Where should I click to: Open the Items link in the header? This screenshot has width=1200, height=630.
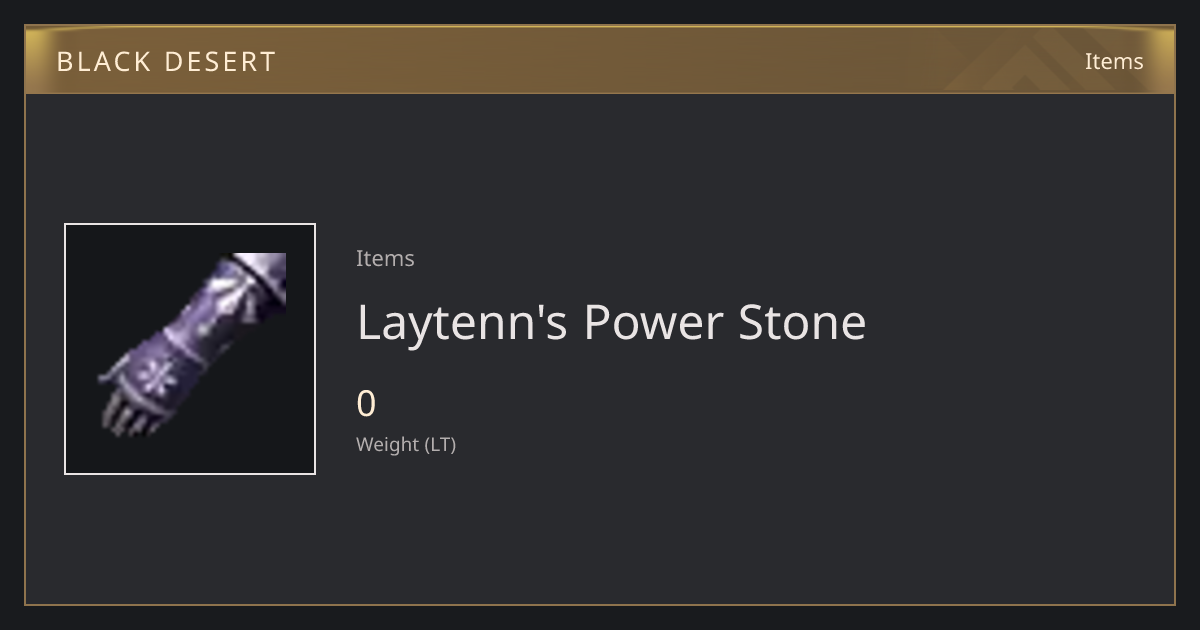(1114, 61)
